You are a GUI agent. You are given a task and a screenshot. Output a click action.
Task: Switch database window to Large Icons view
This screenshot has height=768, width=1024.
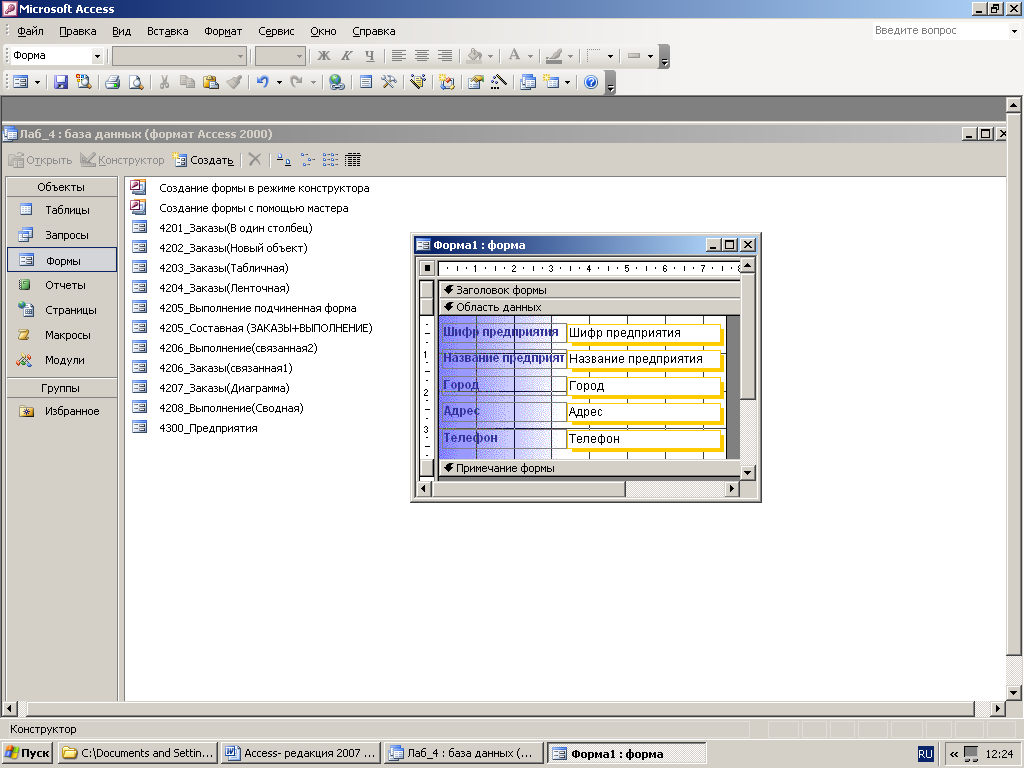(x=283, y=159)
